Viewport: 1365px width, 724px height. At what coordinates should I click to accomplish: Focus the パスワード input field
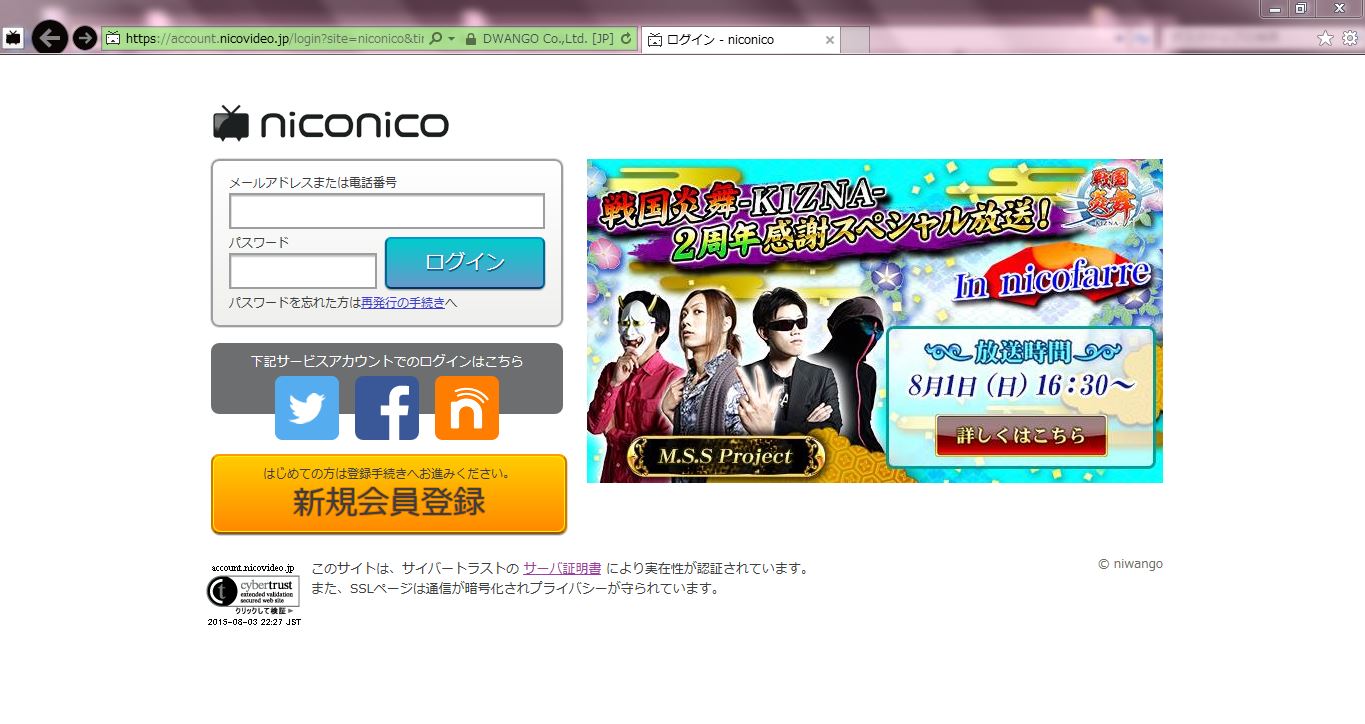303,271
